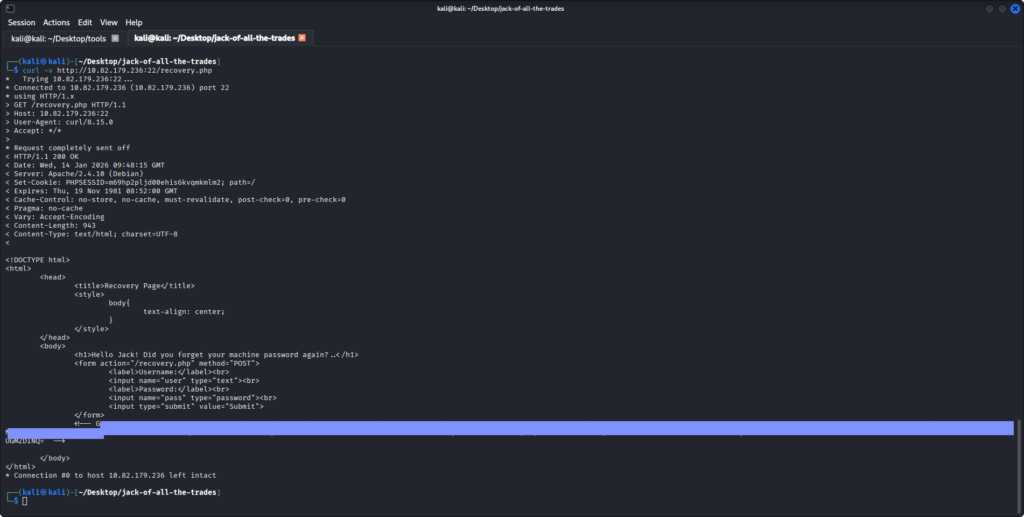The image size is (1024, 517).
Task: Maximize the terminal window
Action: [x=1002, y=8]
